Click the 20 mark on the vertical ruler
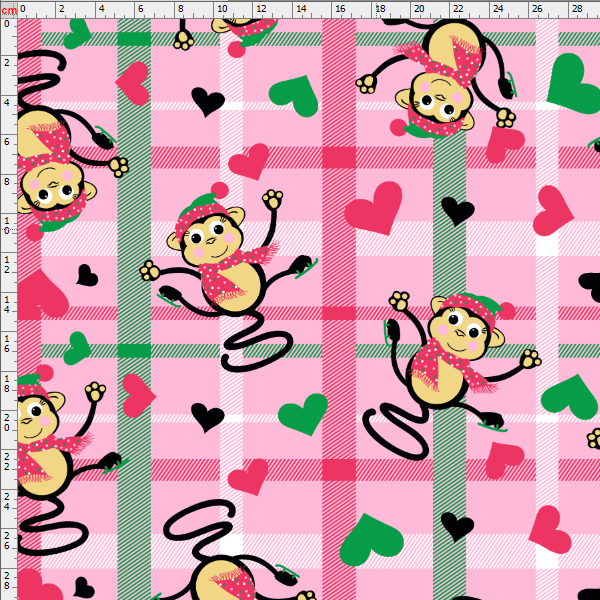Image resolution: width=600 pixels, height=600 pixels. [7, 422]
